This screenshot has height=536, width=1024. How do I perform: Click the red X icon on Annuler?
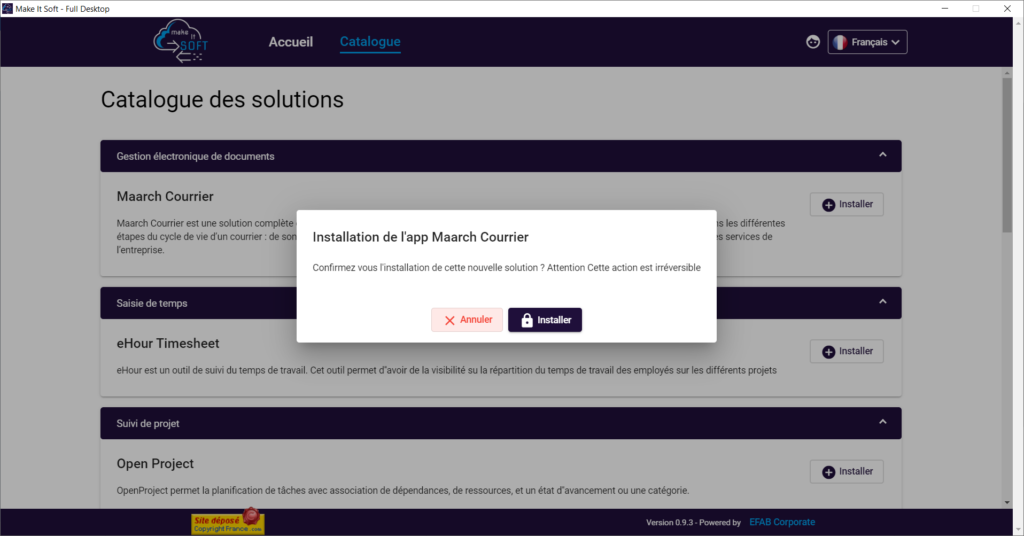pyautogui.click(x=449, y=321)
